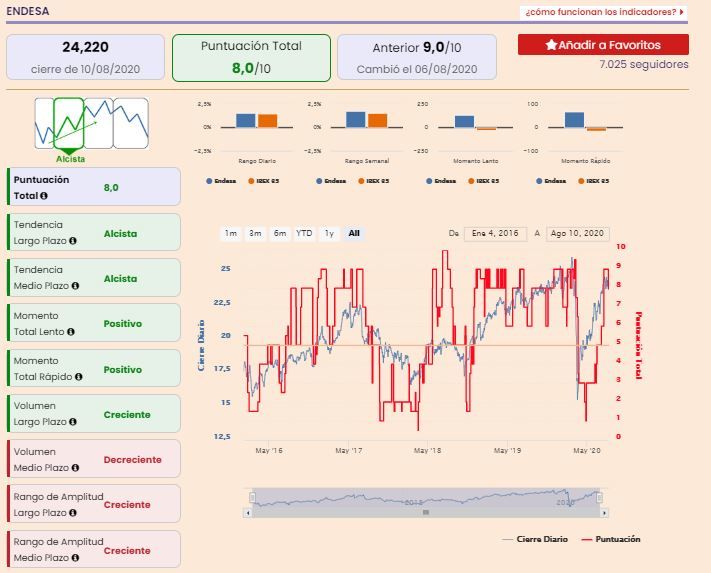The height and width of the screenshot is (573, 711).
Task: Click info icon for Momento Total Lento
Action: pyautogui.click(x=71, y=332)
